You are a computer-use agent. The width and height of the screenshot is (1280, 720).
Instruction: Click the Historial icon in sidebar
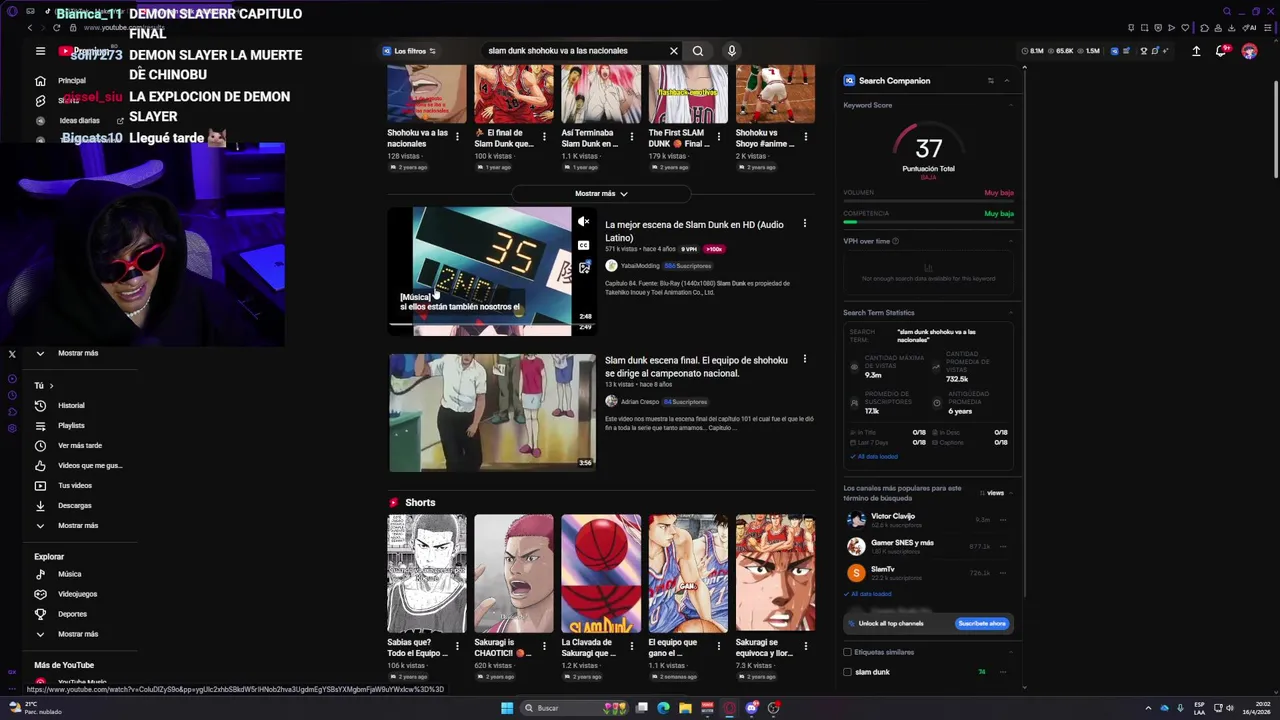coord(40,405)
